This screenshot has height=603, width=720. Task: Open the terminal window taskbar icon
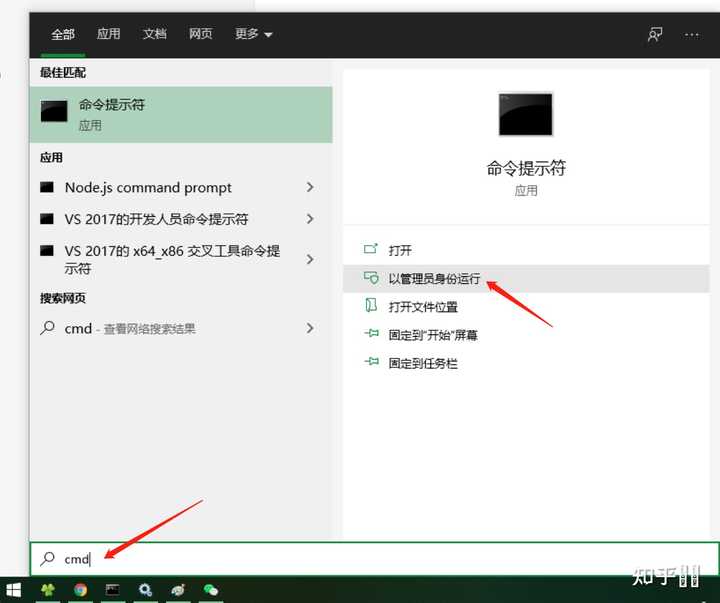tap(112, 590)
